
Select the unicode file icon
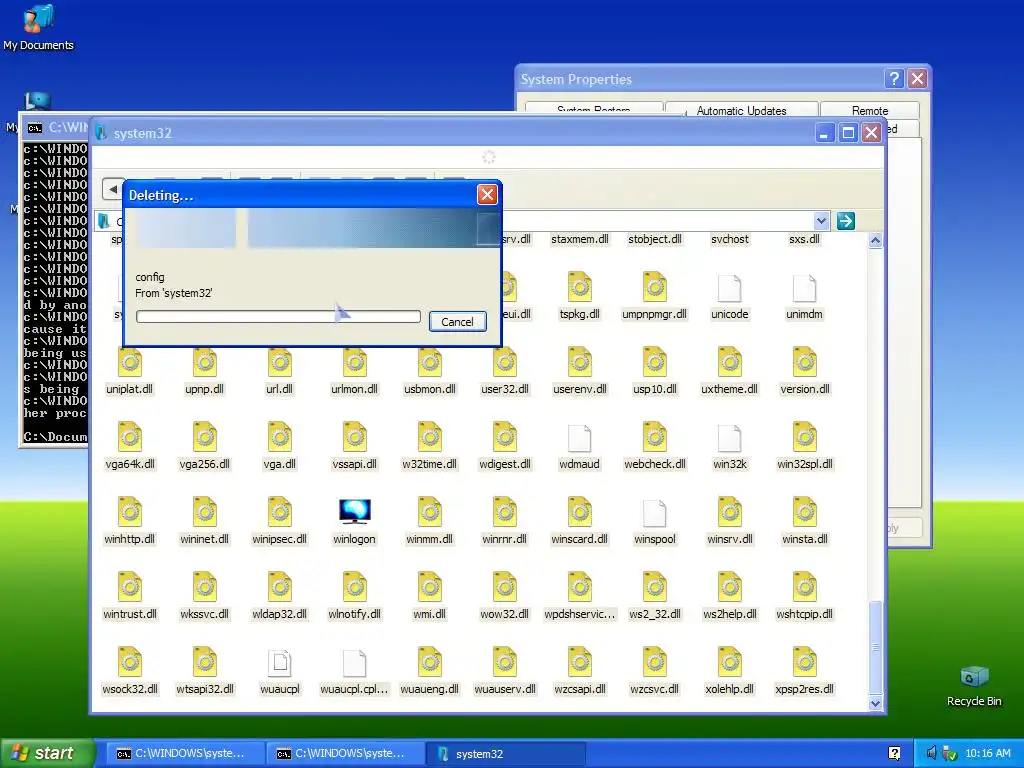pyautogui.click(x=730, y=287)
